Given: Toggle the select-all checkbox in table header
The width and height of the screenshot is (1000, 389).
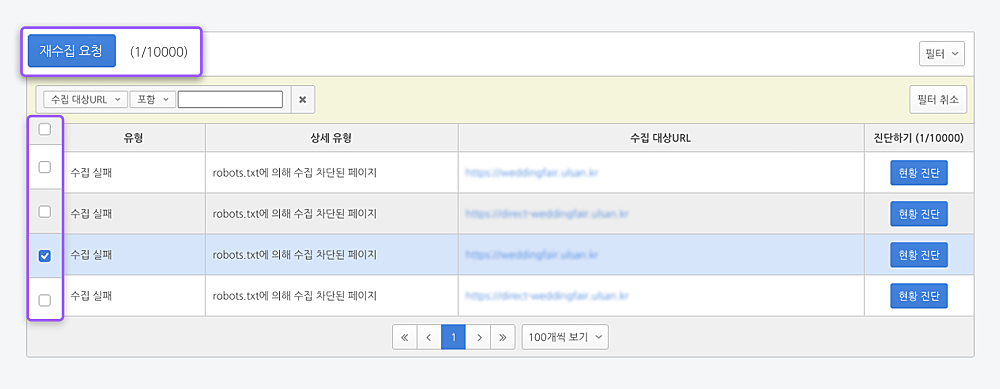Looking at the screenshot, I should 45,129.
